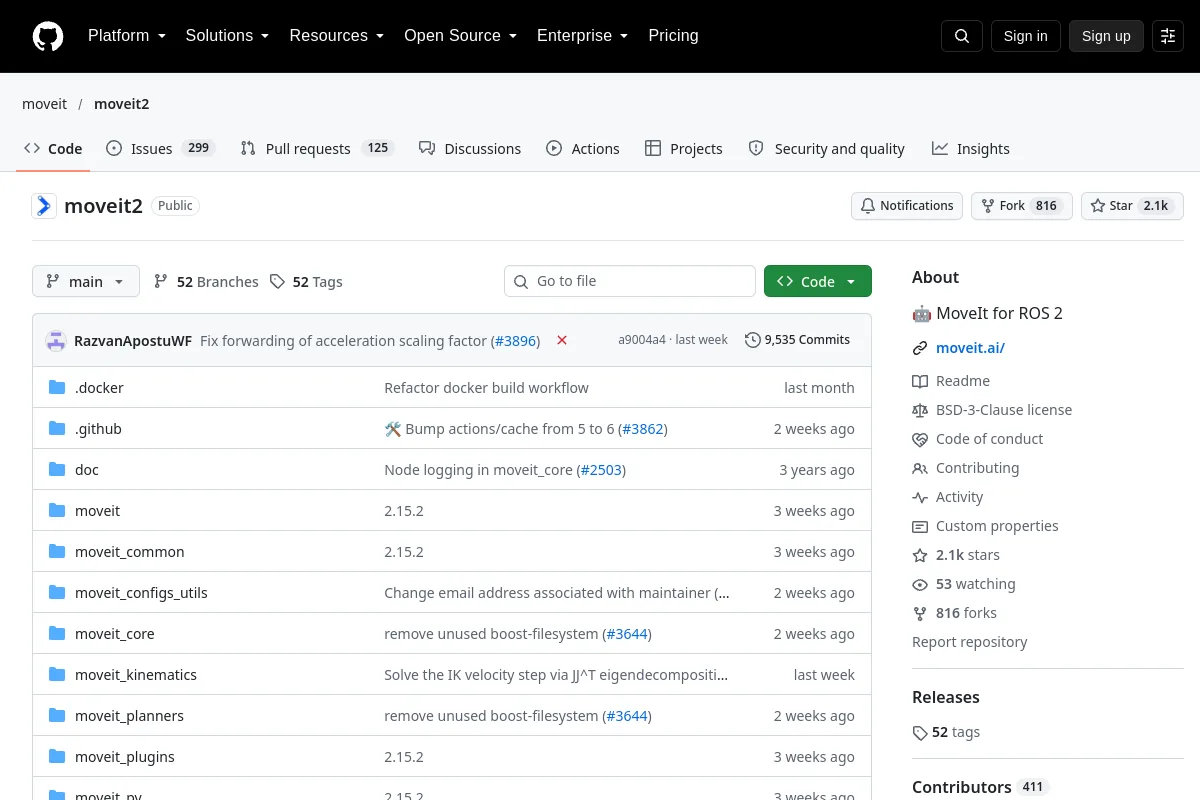Click the Pricing nav link
The width and height of the screenshot is (1200, 800).
coord(673,35)
